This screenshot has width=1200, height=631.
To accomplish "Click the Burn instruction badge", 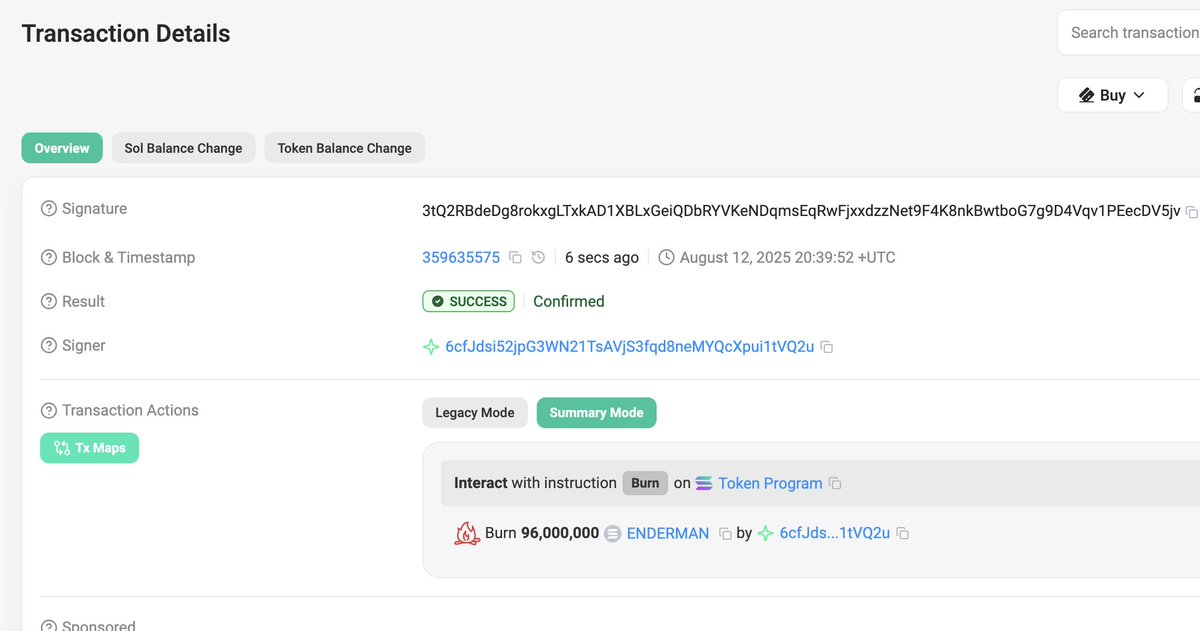I will point(645,483).
